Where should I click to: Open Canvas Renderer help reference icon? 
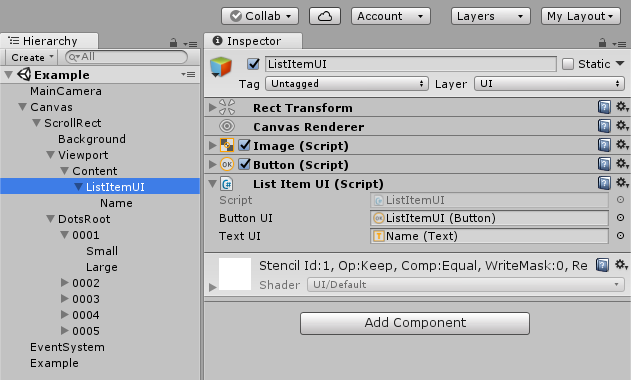[x=604, y=126]
